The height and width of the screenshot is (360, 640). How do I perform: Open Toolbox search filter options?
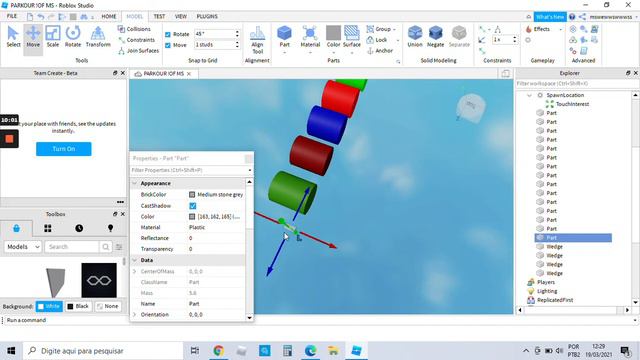point(119,247)
